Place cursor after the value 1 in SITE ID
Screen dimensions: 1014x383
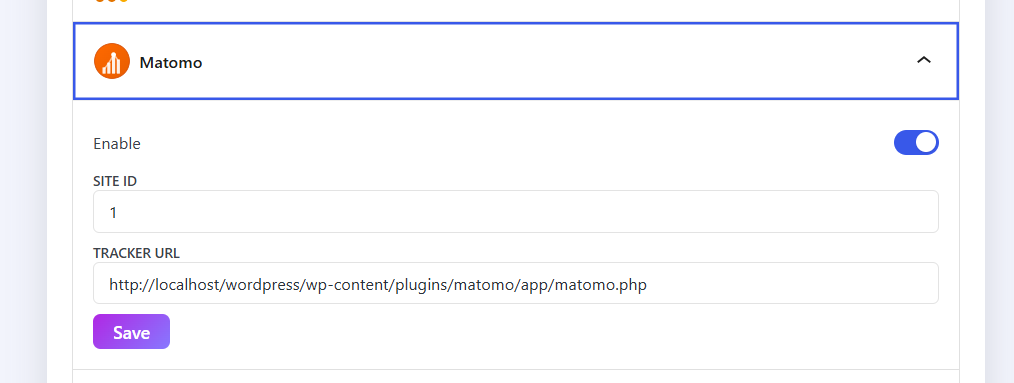tap(118, 212)
